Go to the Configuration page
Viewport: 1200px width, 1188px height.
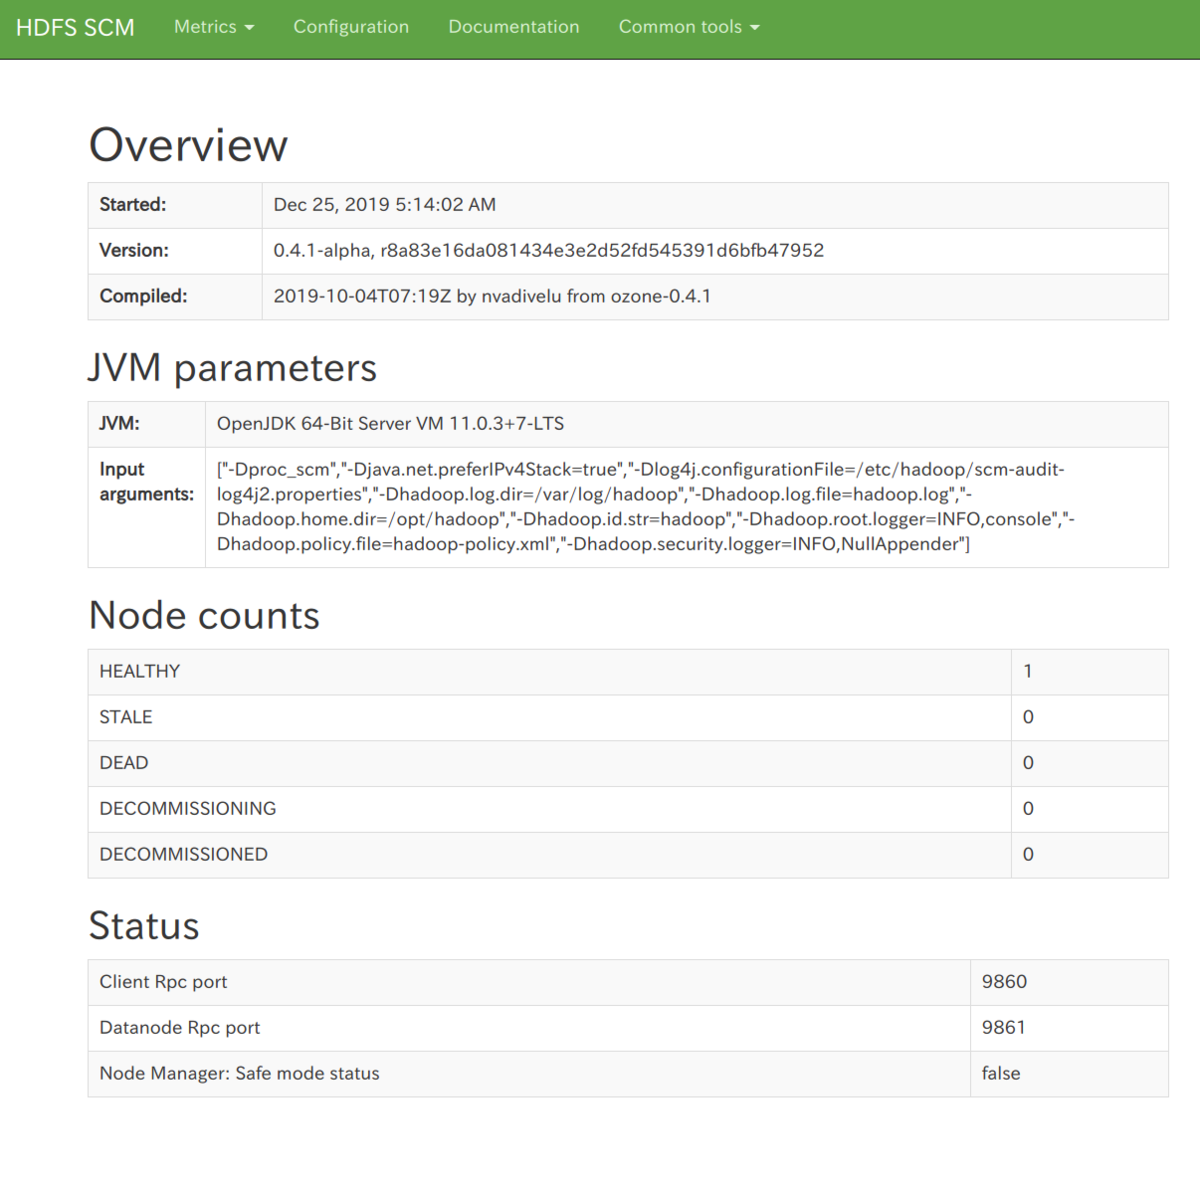coord(351,27)
